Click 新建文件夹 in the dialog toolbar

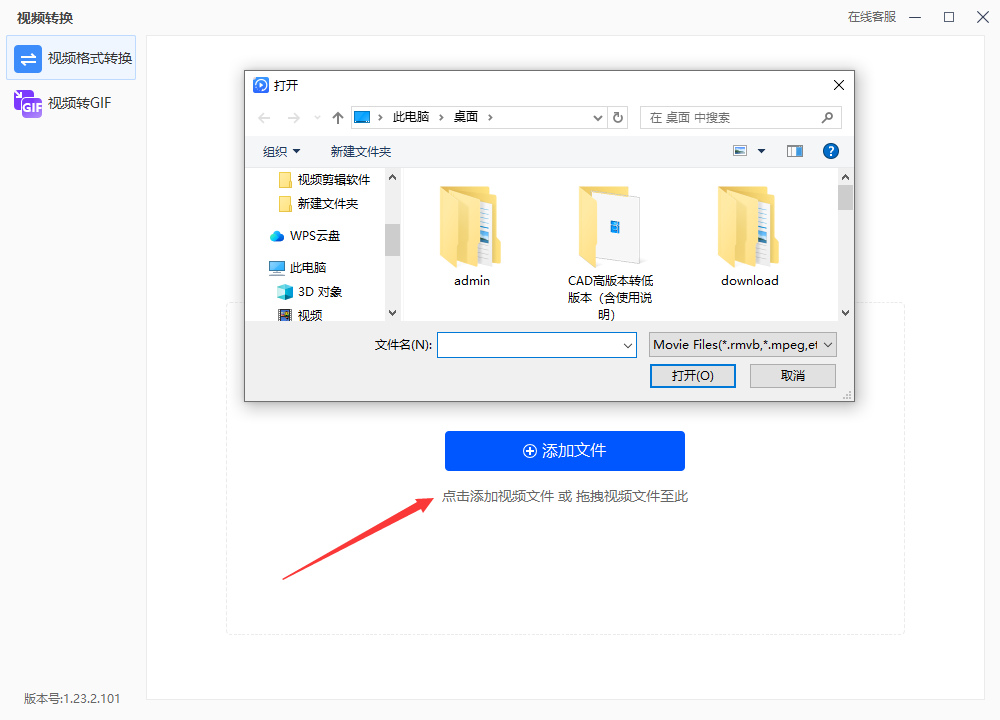(361, 152)
